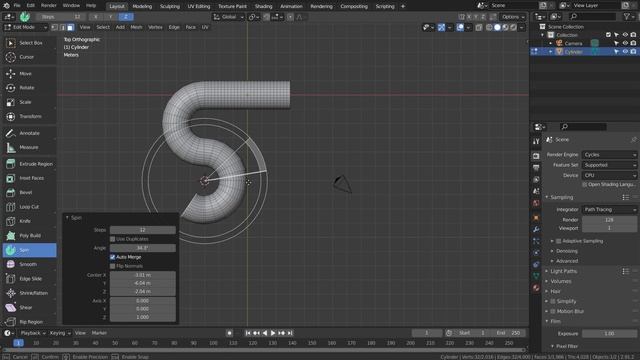Open Playback menu in timeline
The width and height of the screenshot is (640, 360).
(33, 333)
